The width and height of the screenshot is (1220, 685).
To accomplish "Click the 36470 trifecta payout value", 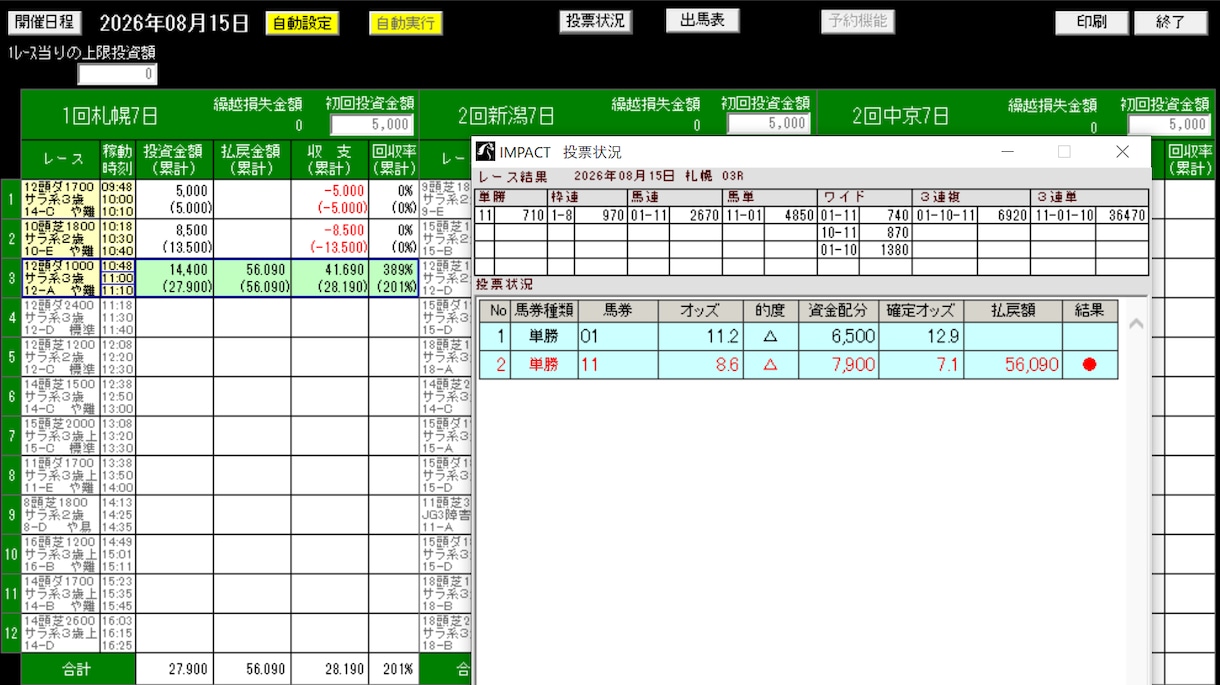I will 1126,214.
